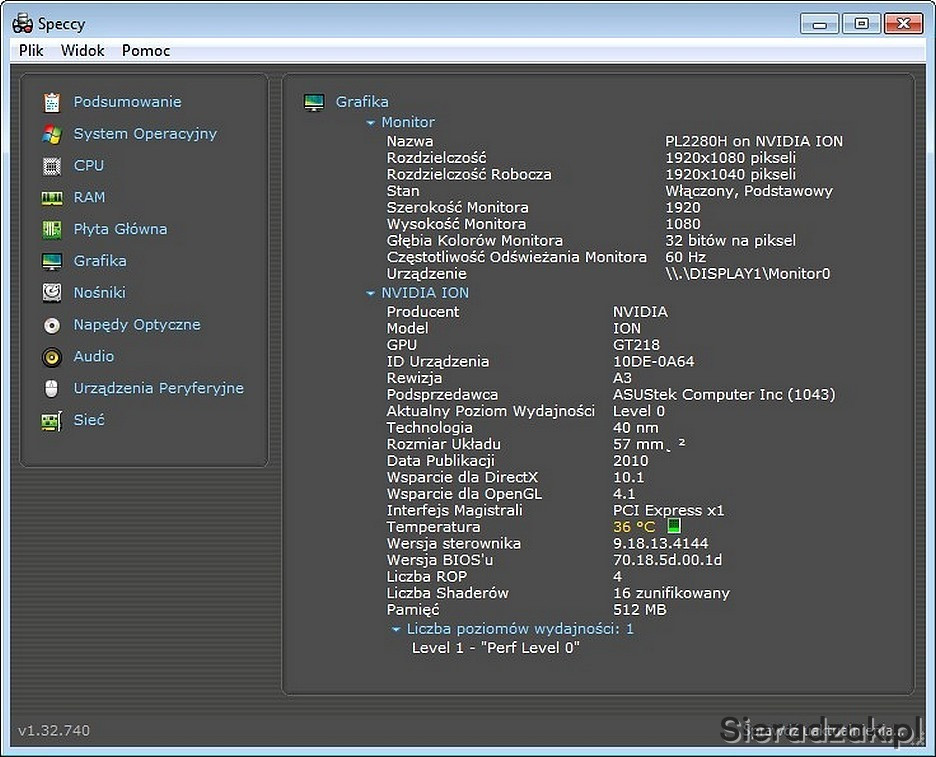Select Grafika in the sidebar
Viewport: 936px width, 757px height.
(x=100, y=261)
